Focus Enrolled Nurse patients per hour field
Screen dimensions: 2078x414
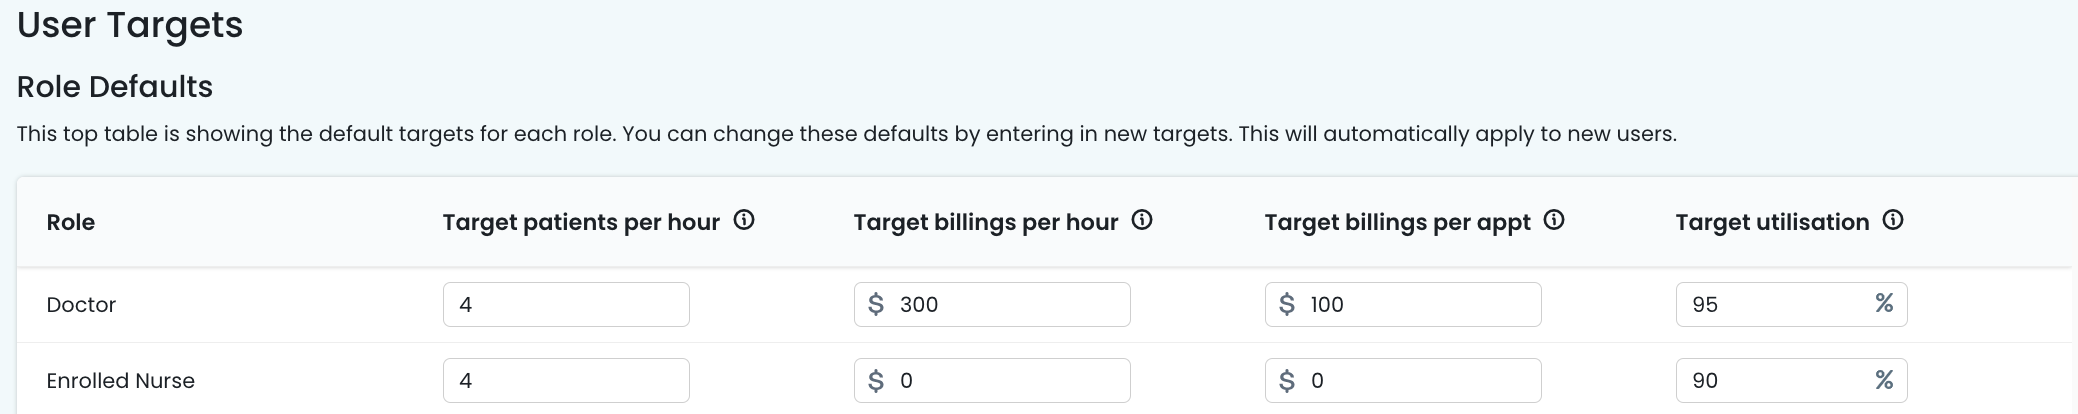(566, 380)
